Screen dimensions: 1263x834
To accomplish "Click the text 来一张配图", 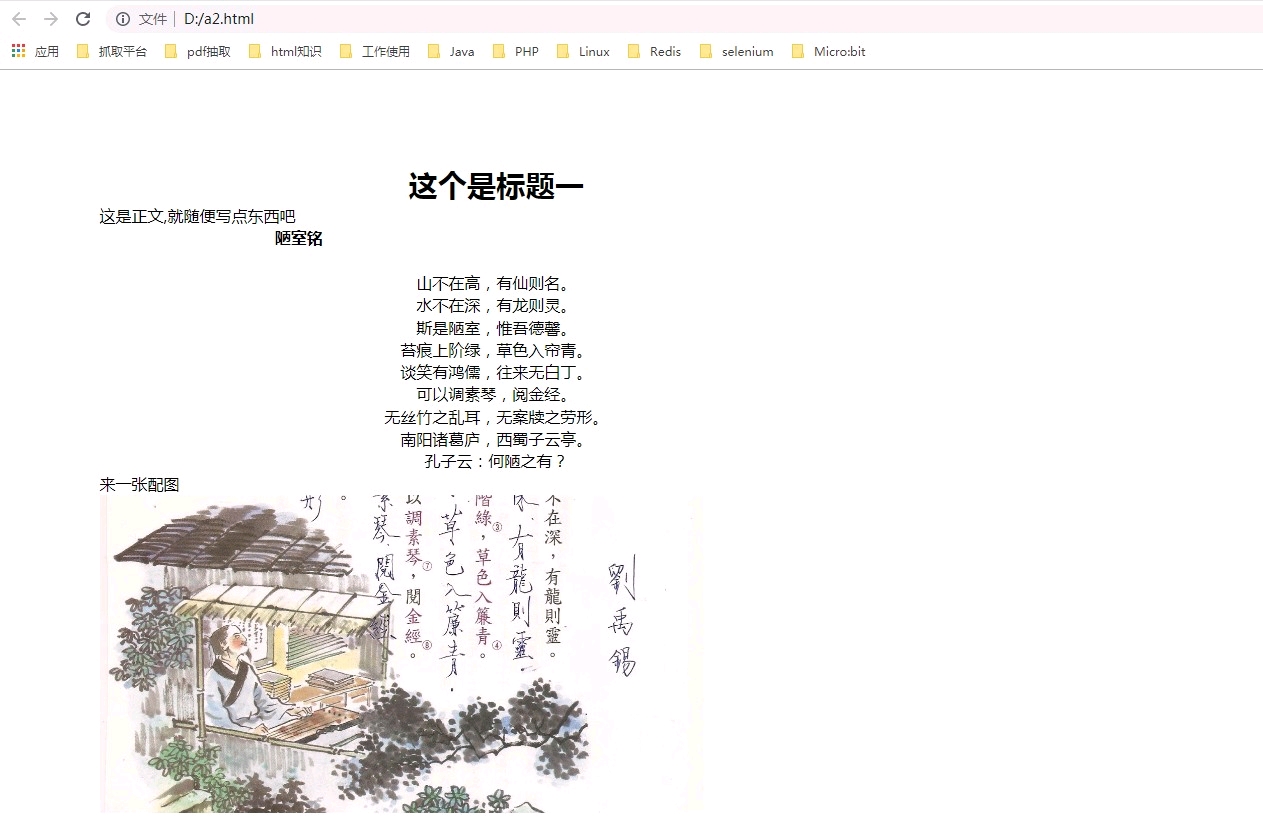I will click(138, 484).
